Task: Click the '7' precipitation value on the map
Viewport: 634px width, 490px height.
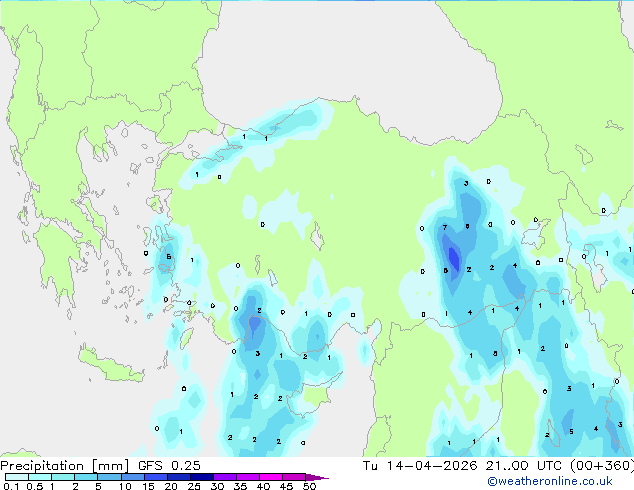Action: coord(445,228)
